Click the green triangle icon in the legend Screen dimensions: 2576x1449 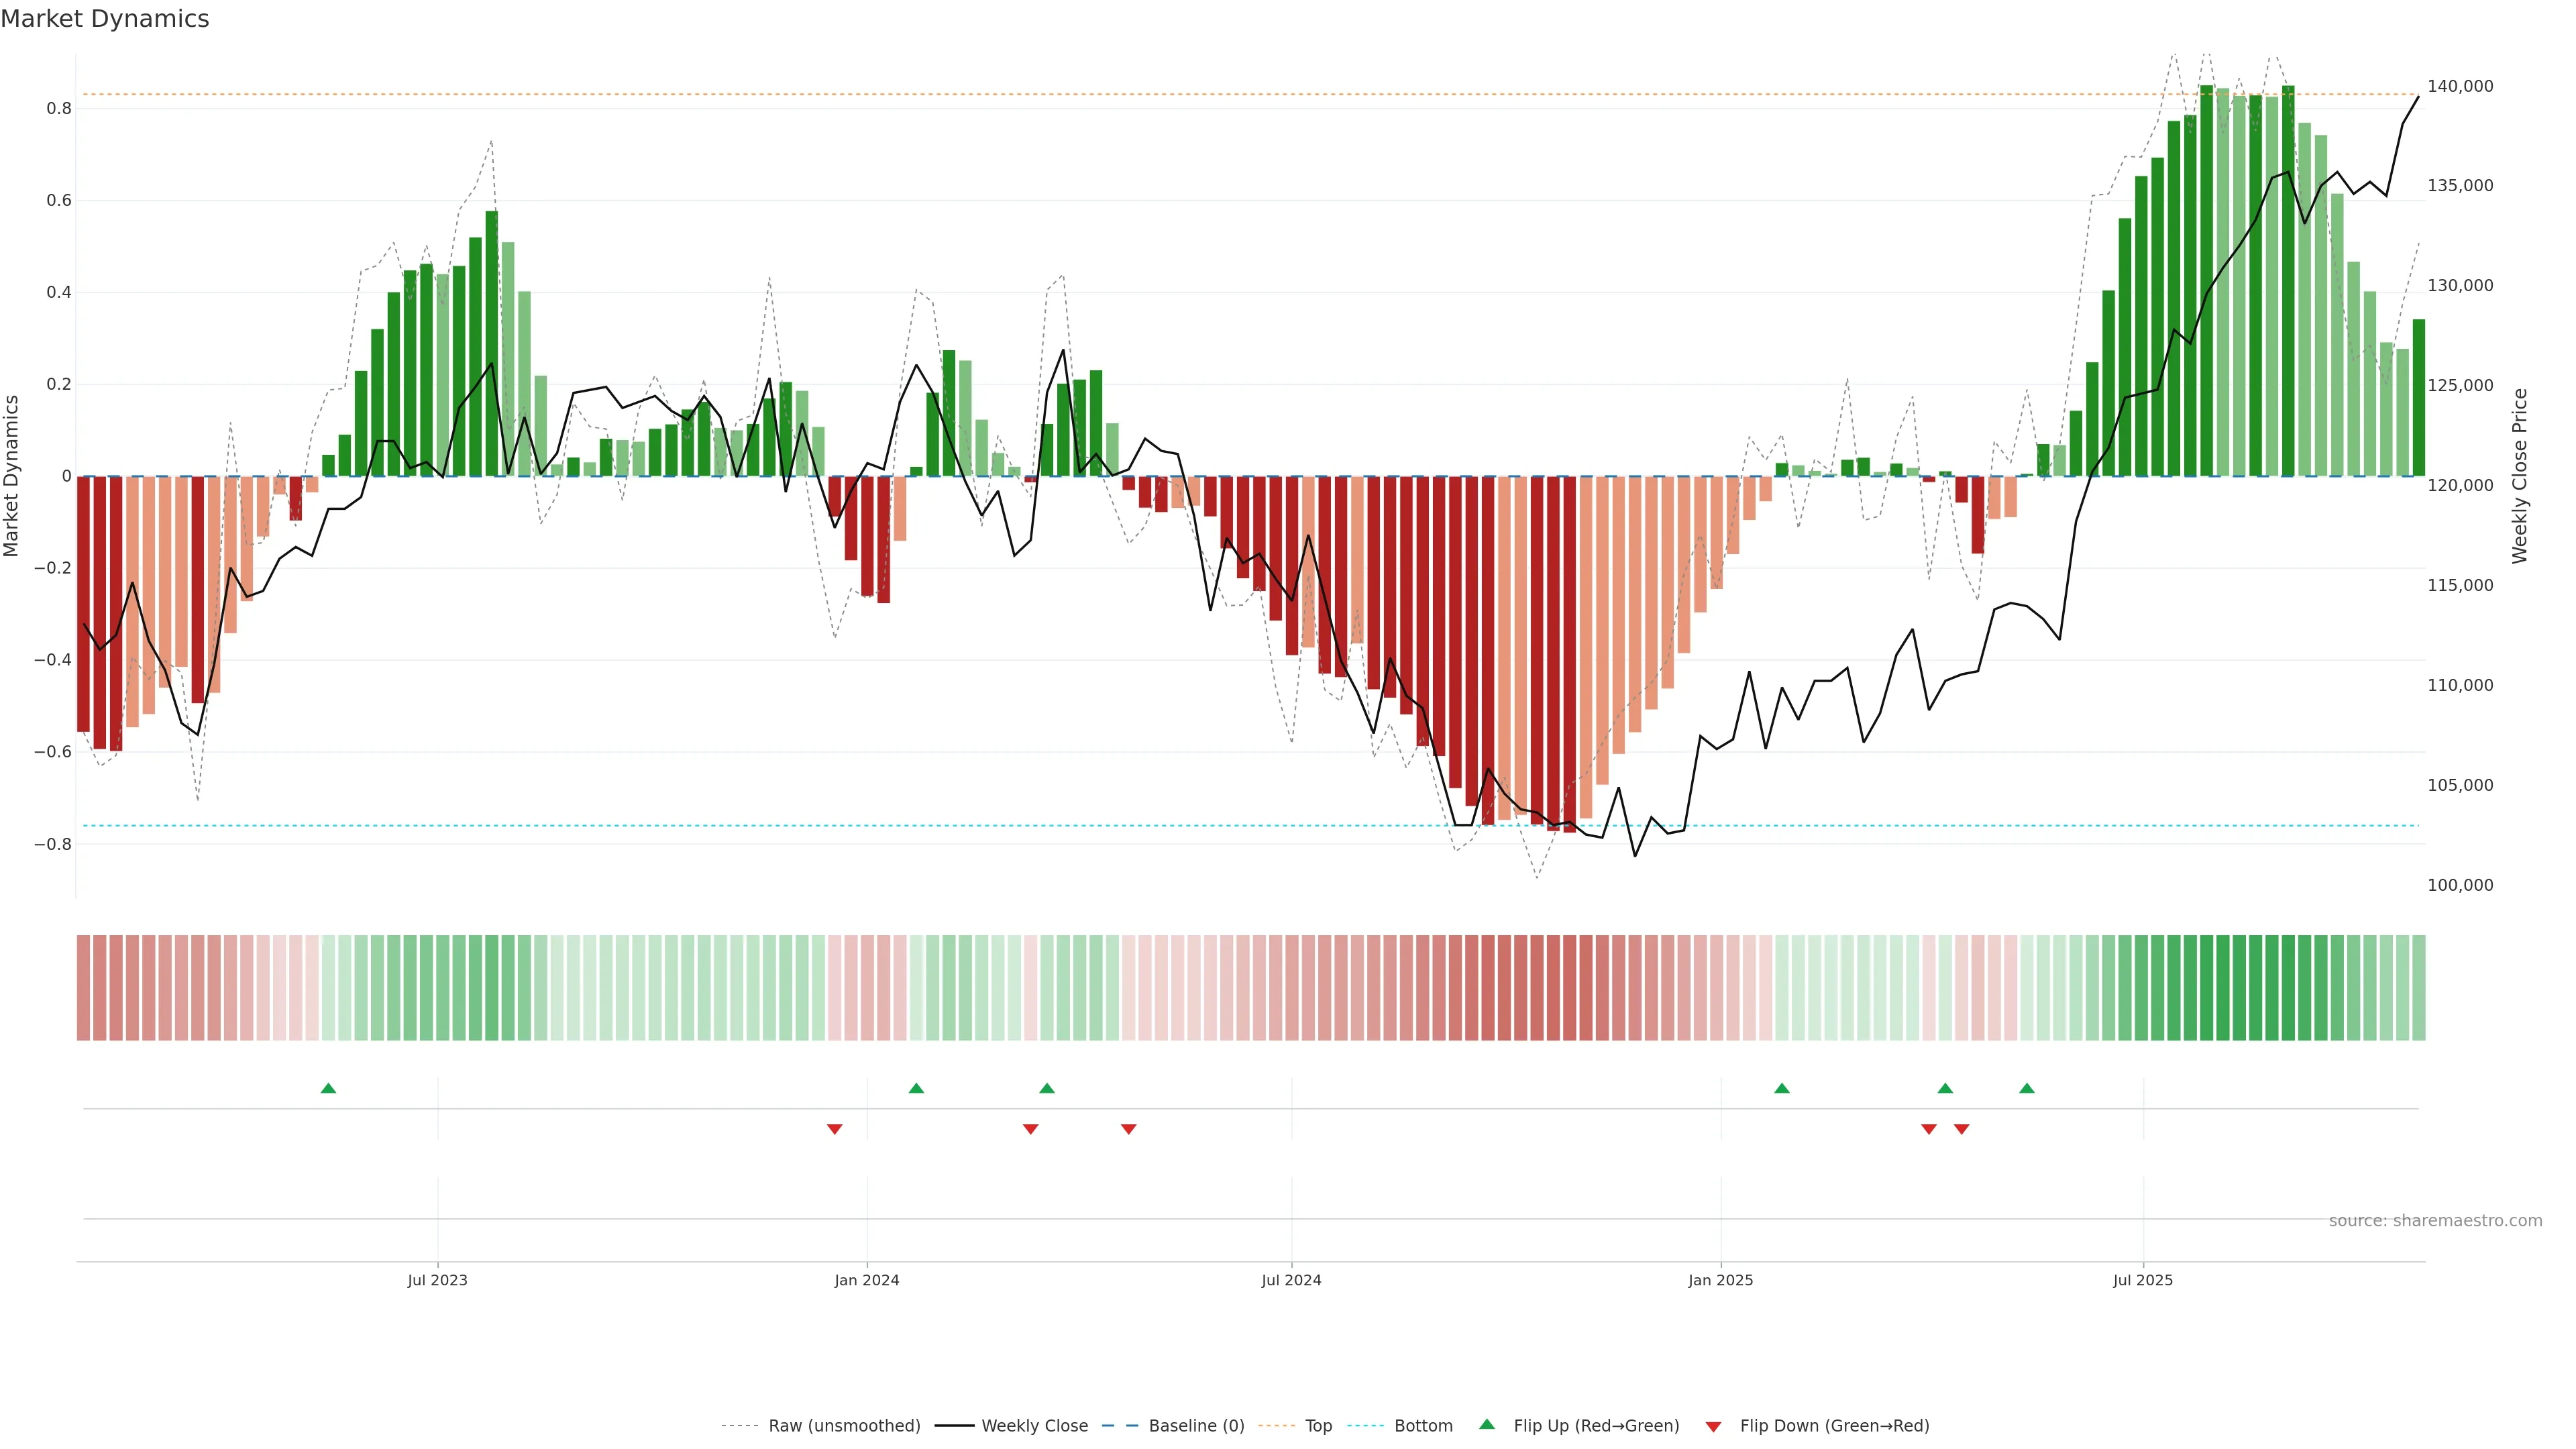(x=1487, y=1424)
